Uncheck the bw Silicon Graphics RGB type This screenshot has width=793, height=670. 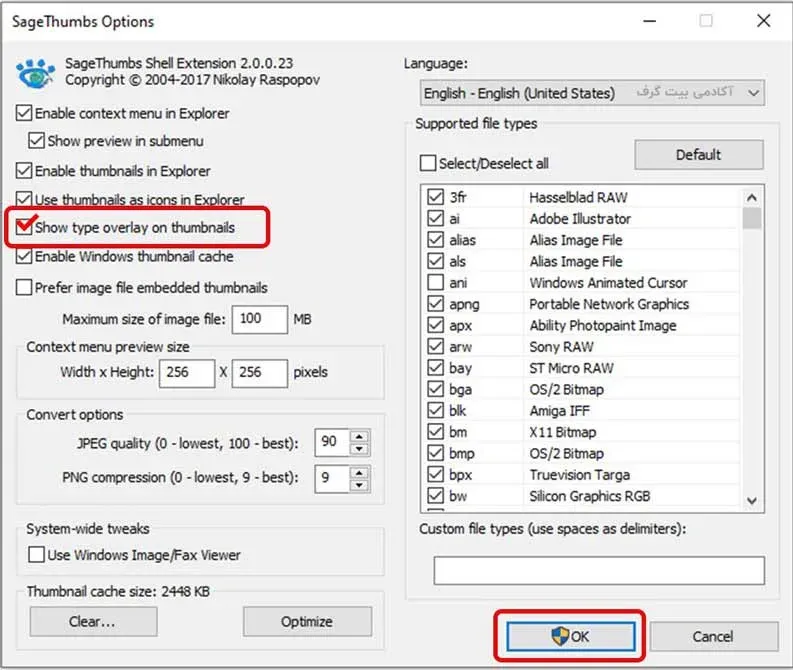(435, 496)
